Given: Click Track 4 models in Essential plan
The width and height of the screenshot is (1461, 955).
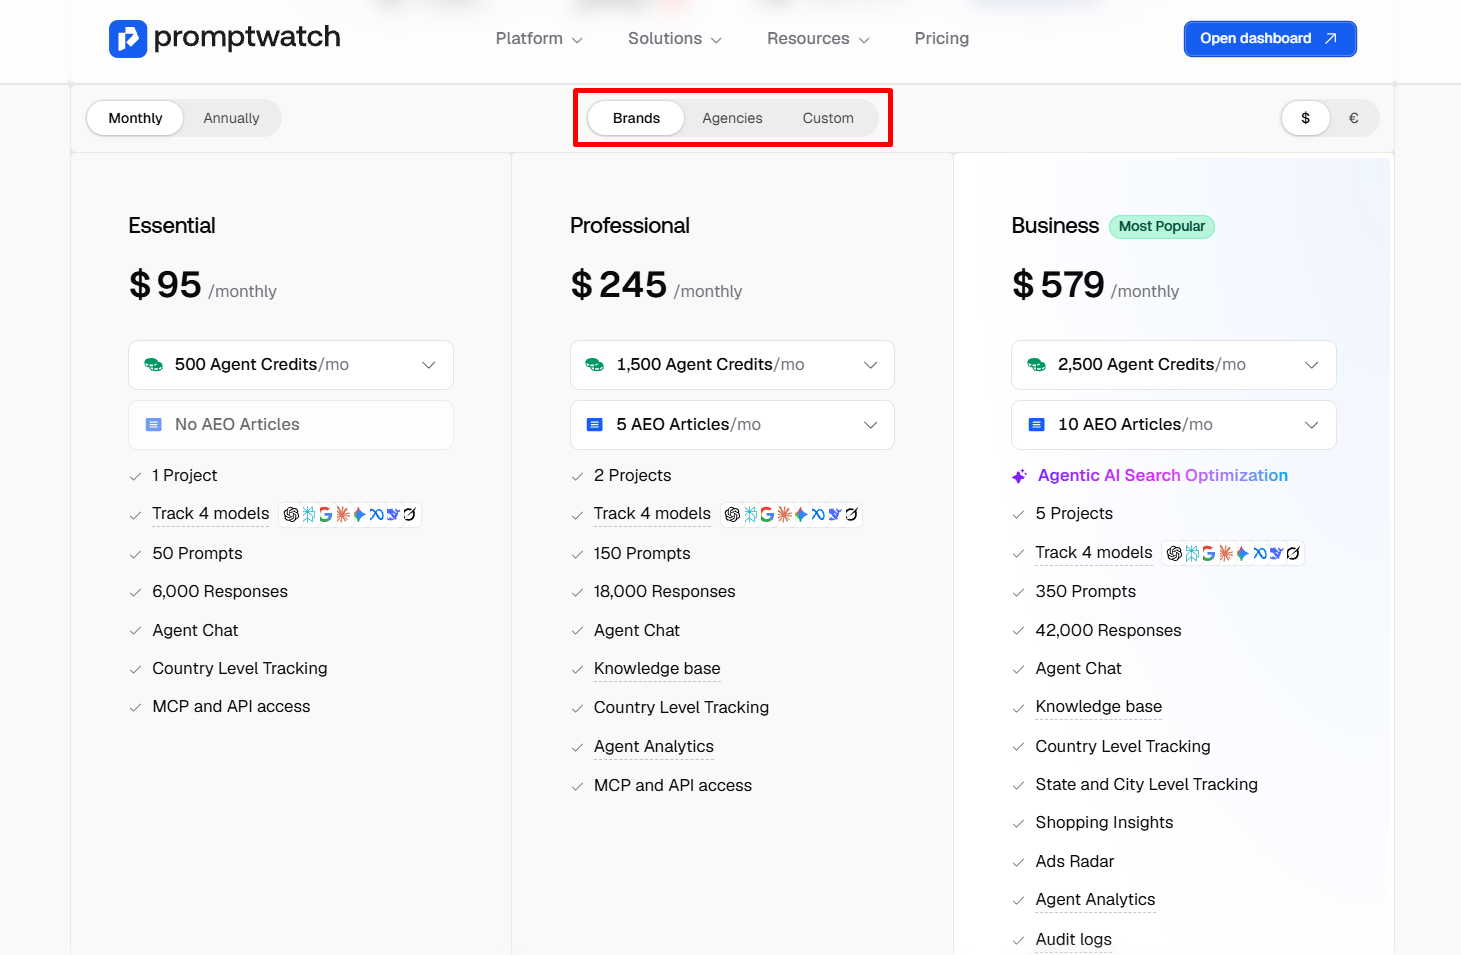Looking at the screenshot, I should click(x=211, y=514).
